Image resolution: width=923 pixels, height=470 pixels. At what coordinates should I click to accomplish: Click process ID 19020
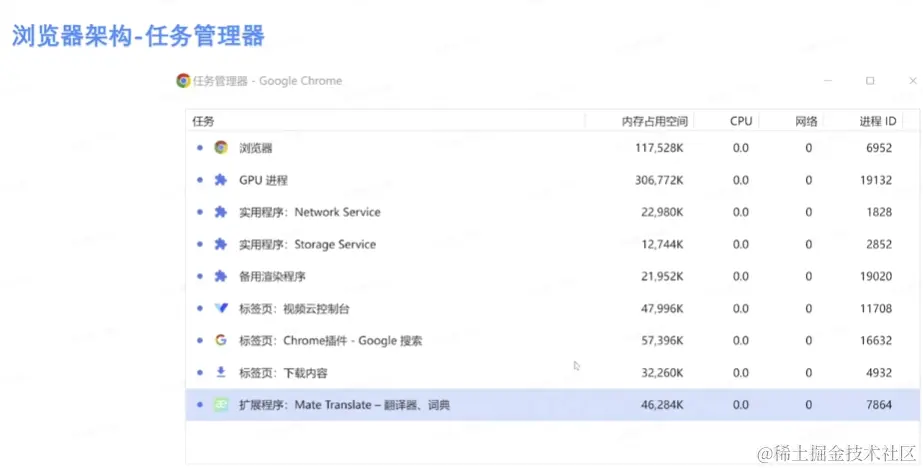coord(876,276)
